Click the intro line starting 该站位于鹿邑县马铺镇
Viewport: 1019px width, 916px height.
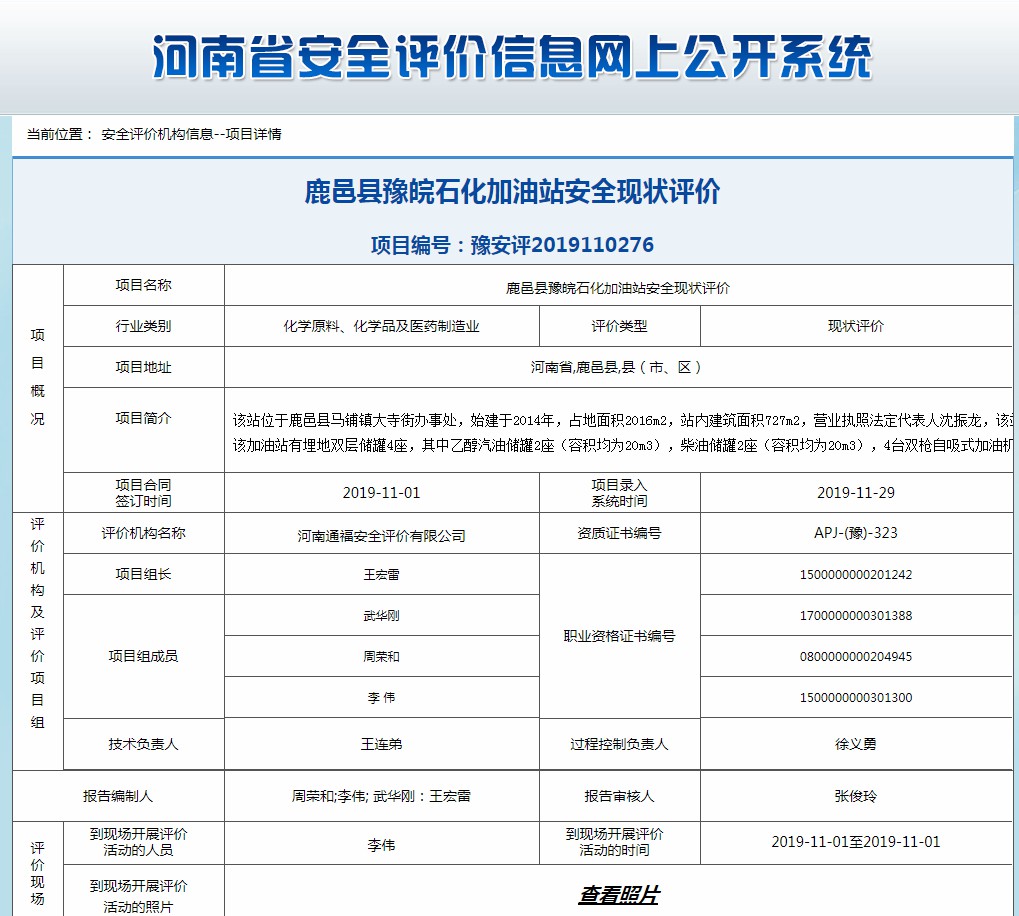coord(622,420)
